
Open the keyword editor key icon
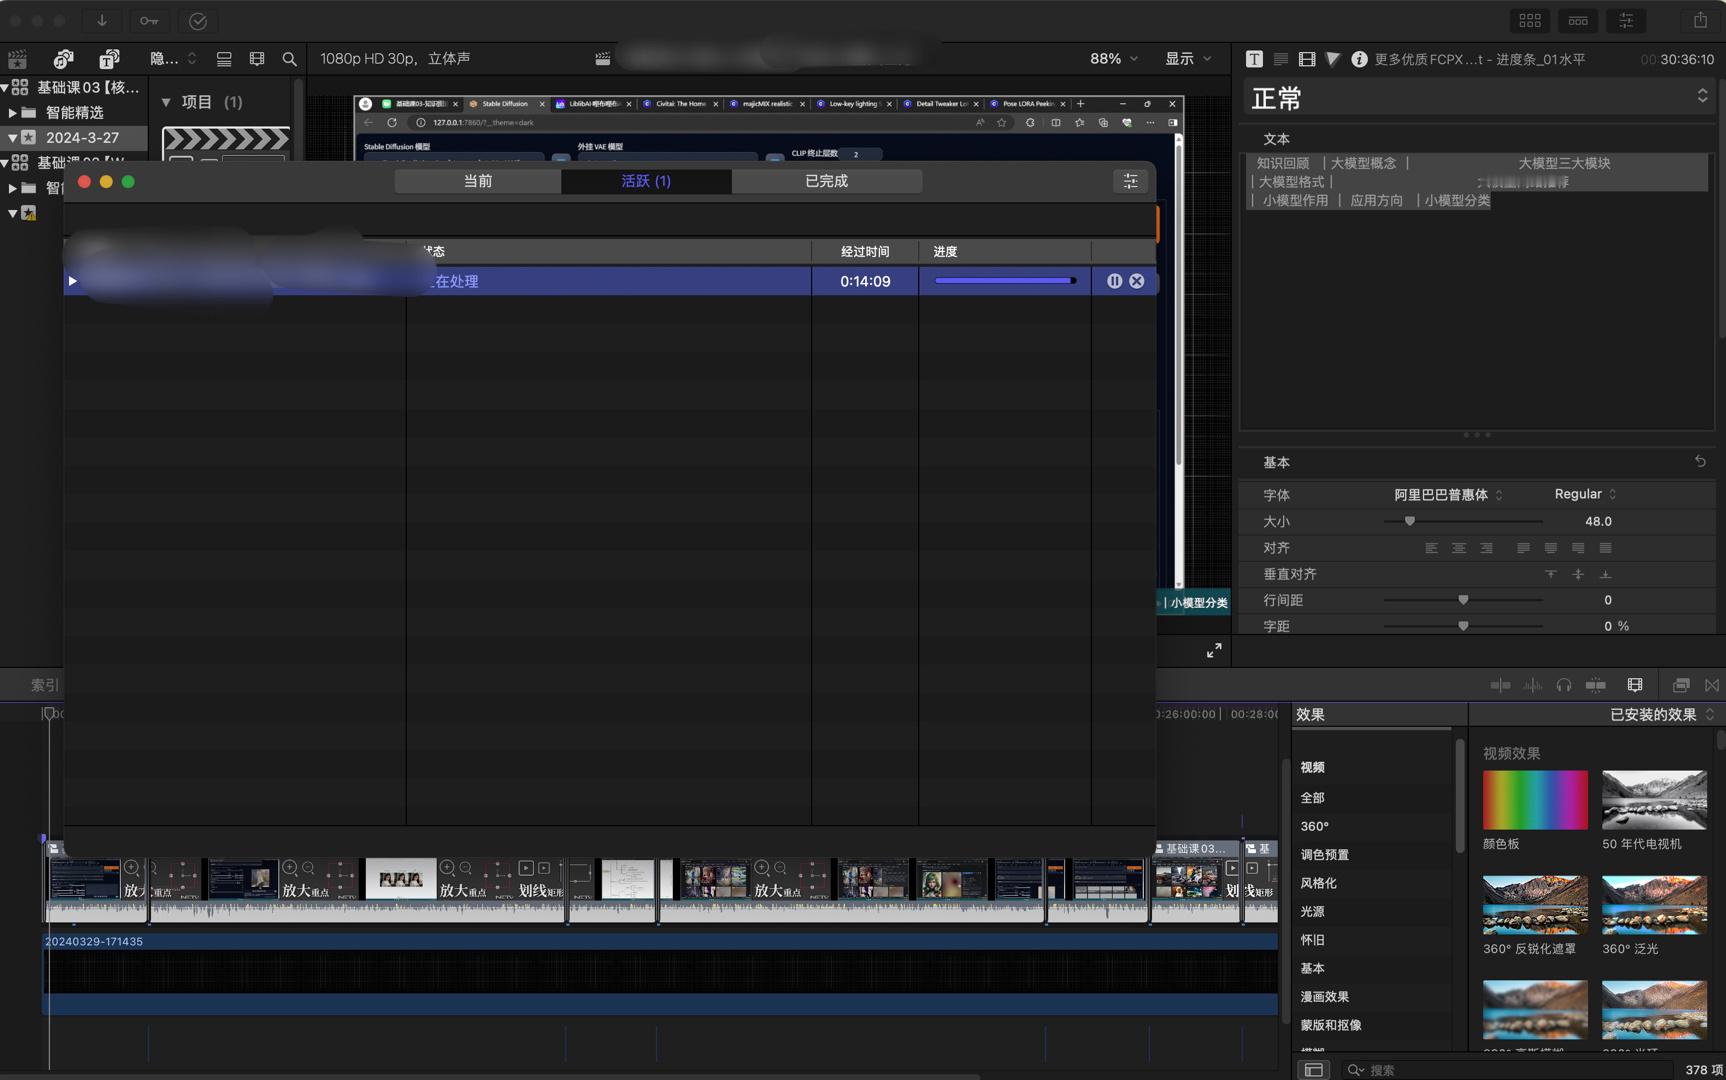pyautogui.click(x=149, y=20)
